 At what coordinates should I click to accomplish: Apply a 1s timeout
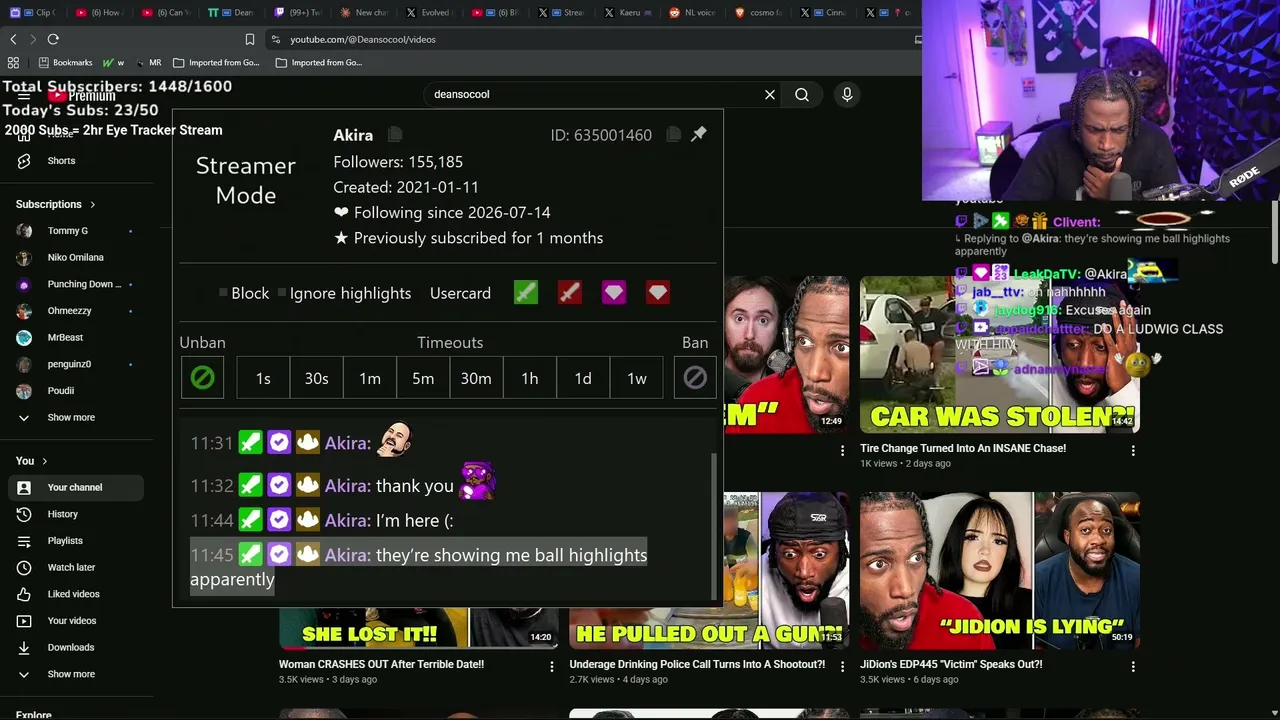263,378
